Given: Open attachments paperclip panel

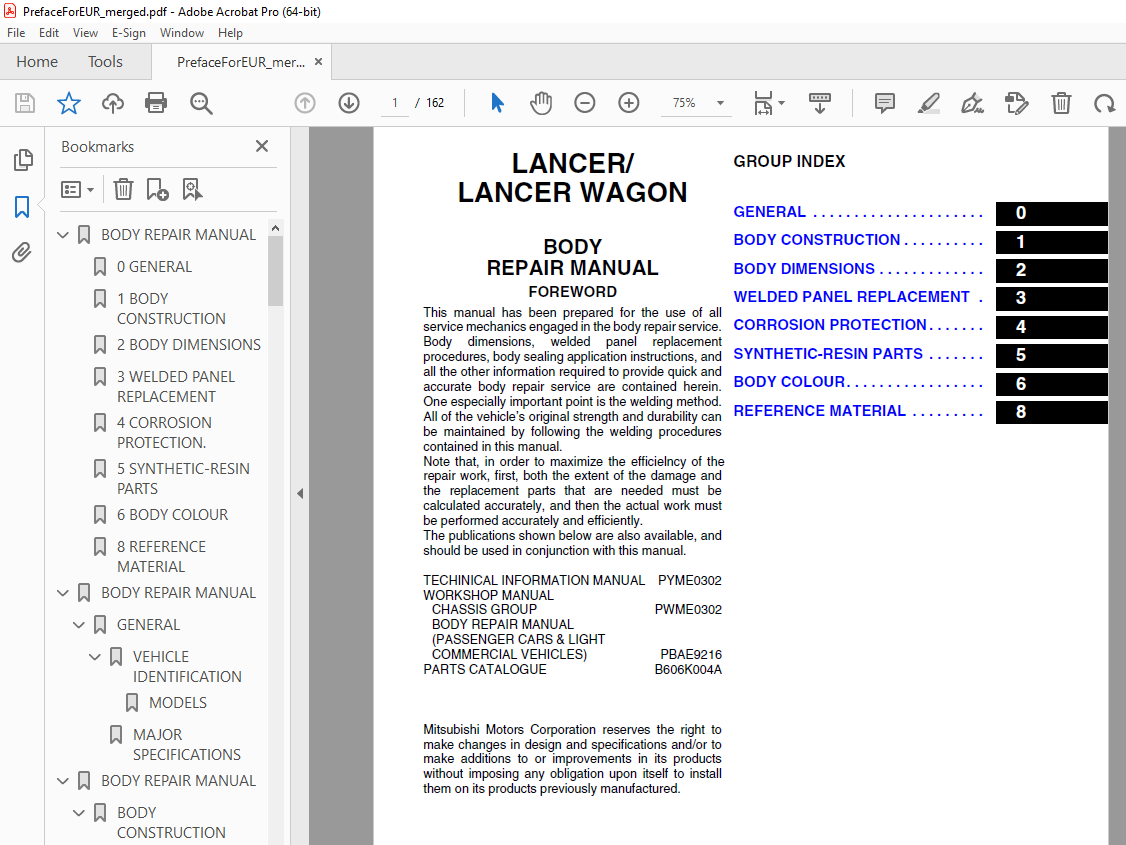Looking at the screenshot, I should pyautogui.click(x=22, y=253).
